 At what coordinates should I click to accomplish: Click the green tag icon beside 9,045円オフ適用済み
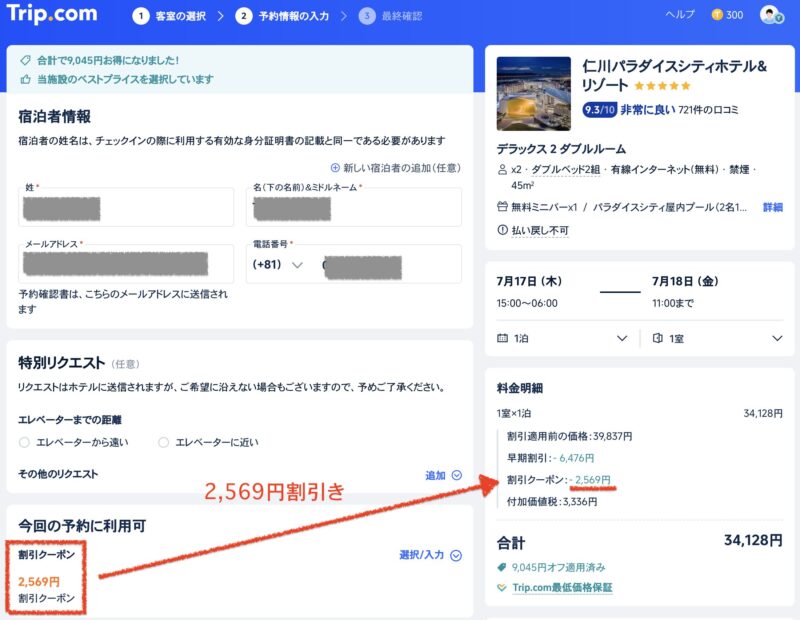click(x=502, y=567)
